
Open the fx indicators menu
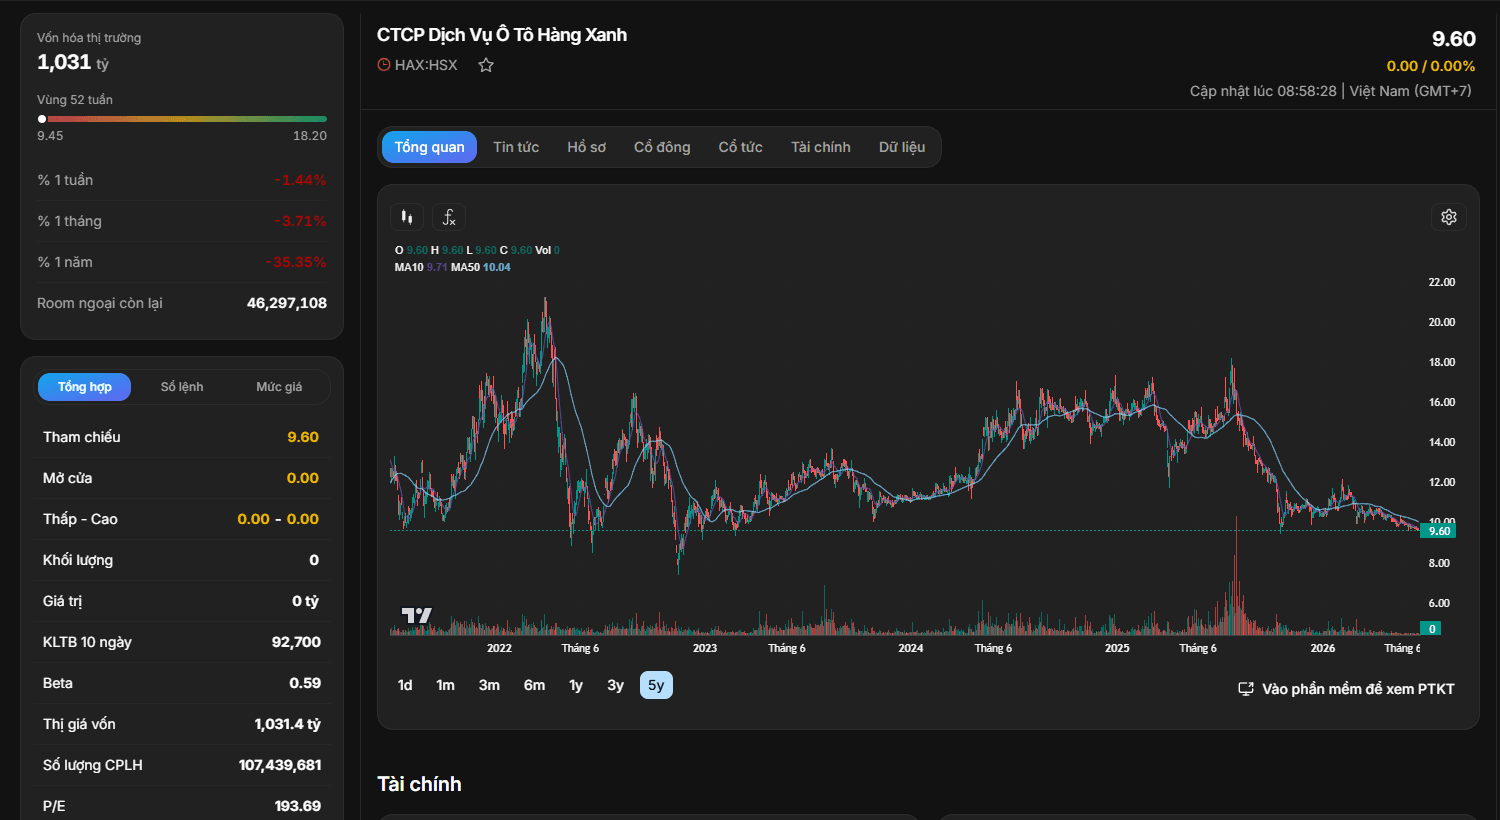449,217
